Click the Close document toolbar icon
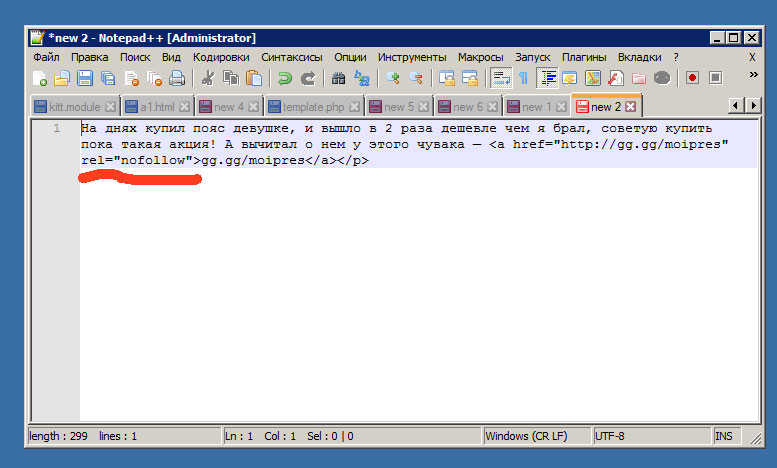777x468 pixels. click(x=131, y=78)
